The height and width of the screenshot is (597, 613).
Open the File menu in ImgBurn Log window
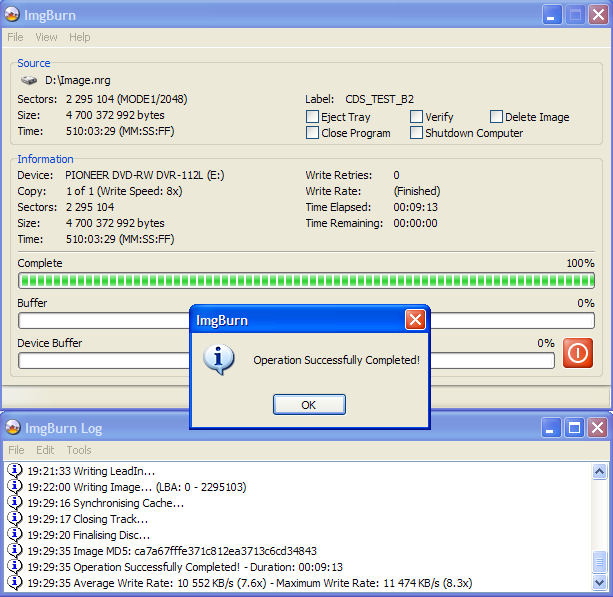click(x=16, y=450)
